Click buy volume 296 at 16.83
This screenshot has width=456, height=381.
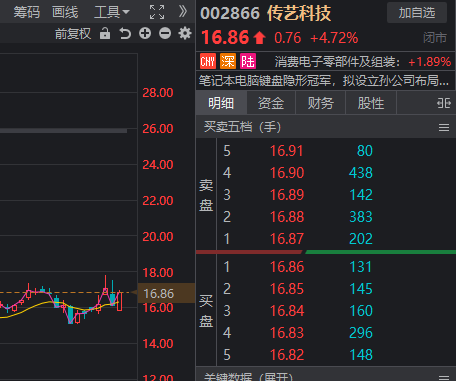pyautogui.click(x=361, y=333)
